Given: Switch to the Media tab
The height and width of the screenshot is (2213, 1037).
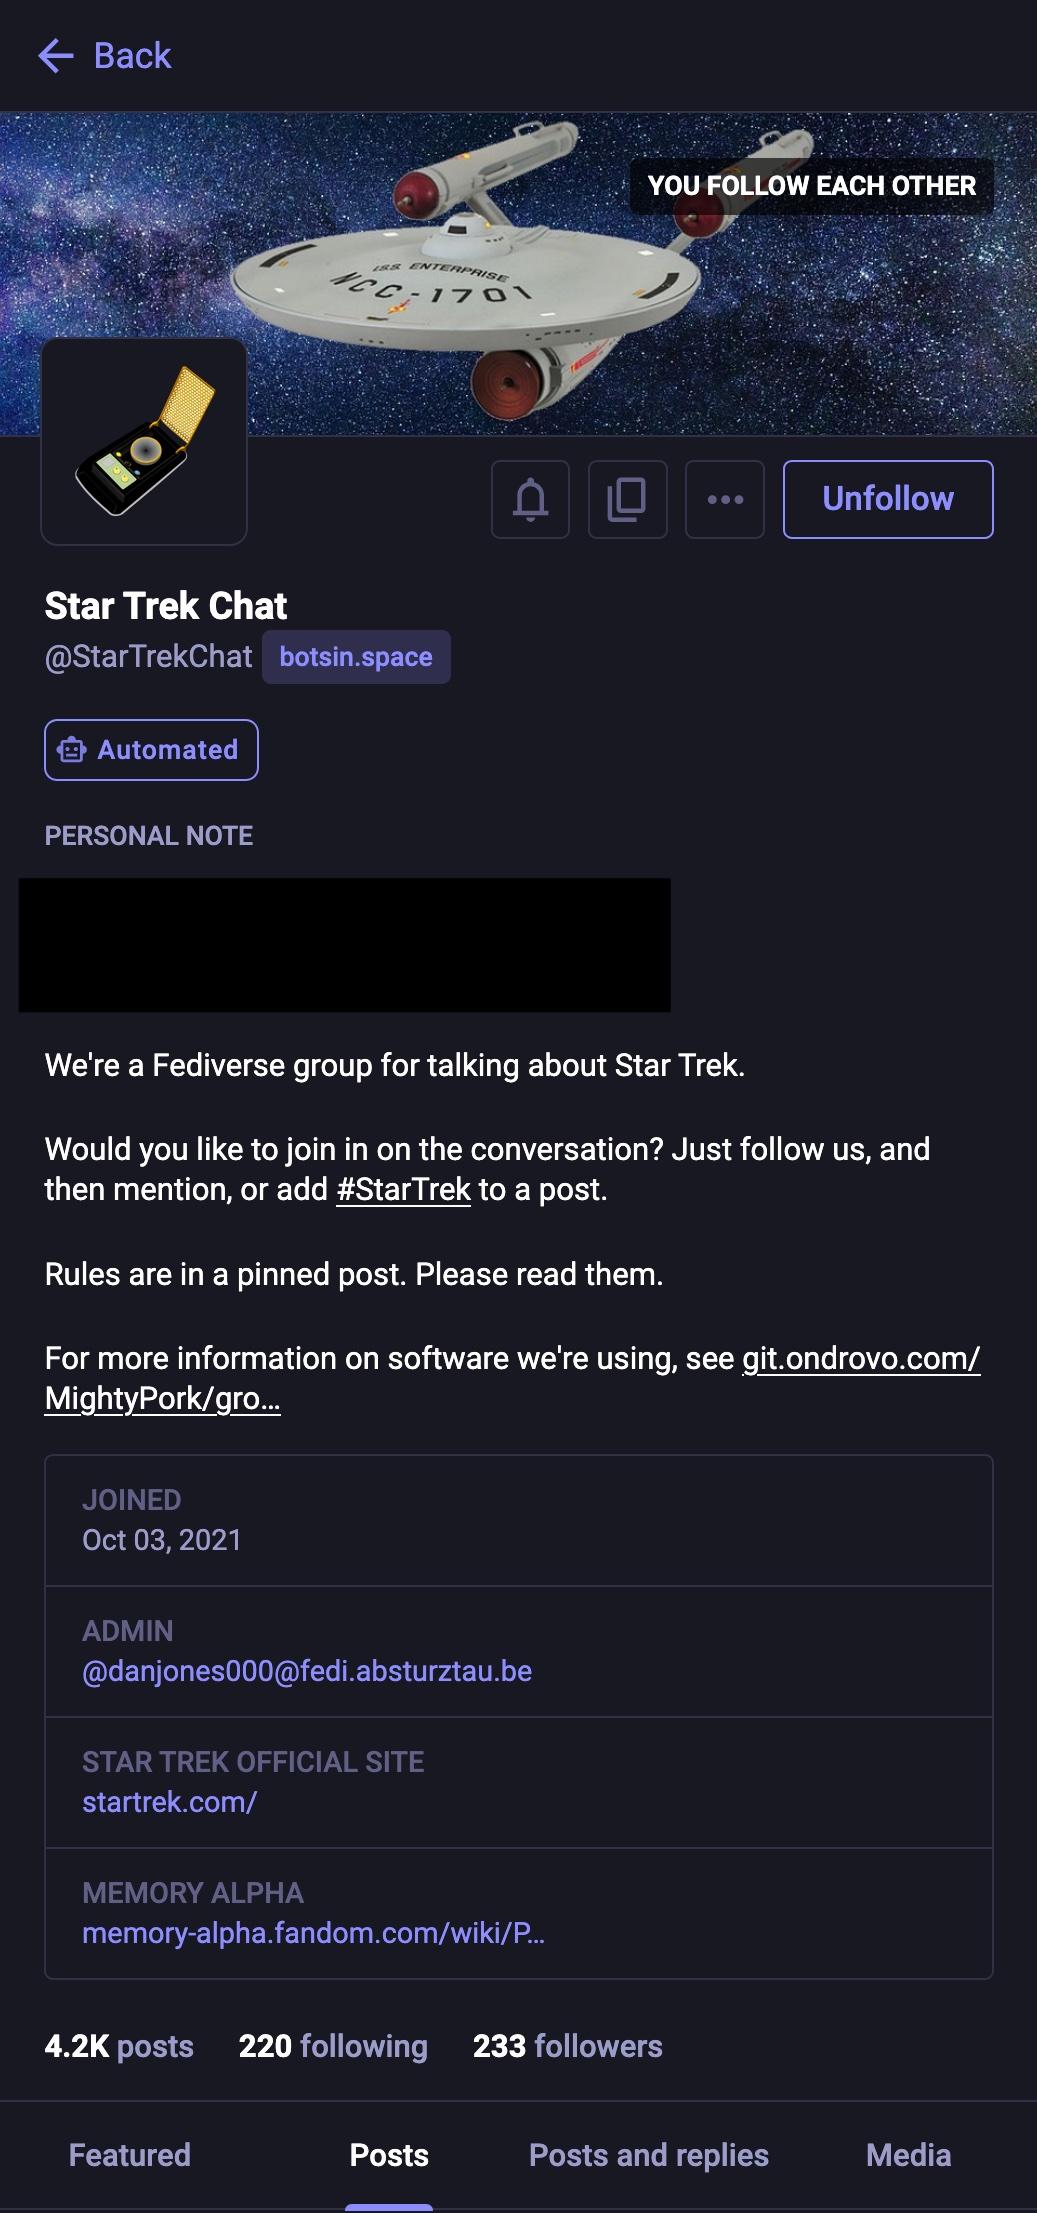Looking at the screenshot, I should tap(908, 2155).
